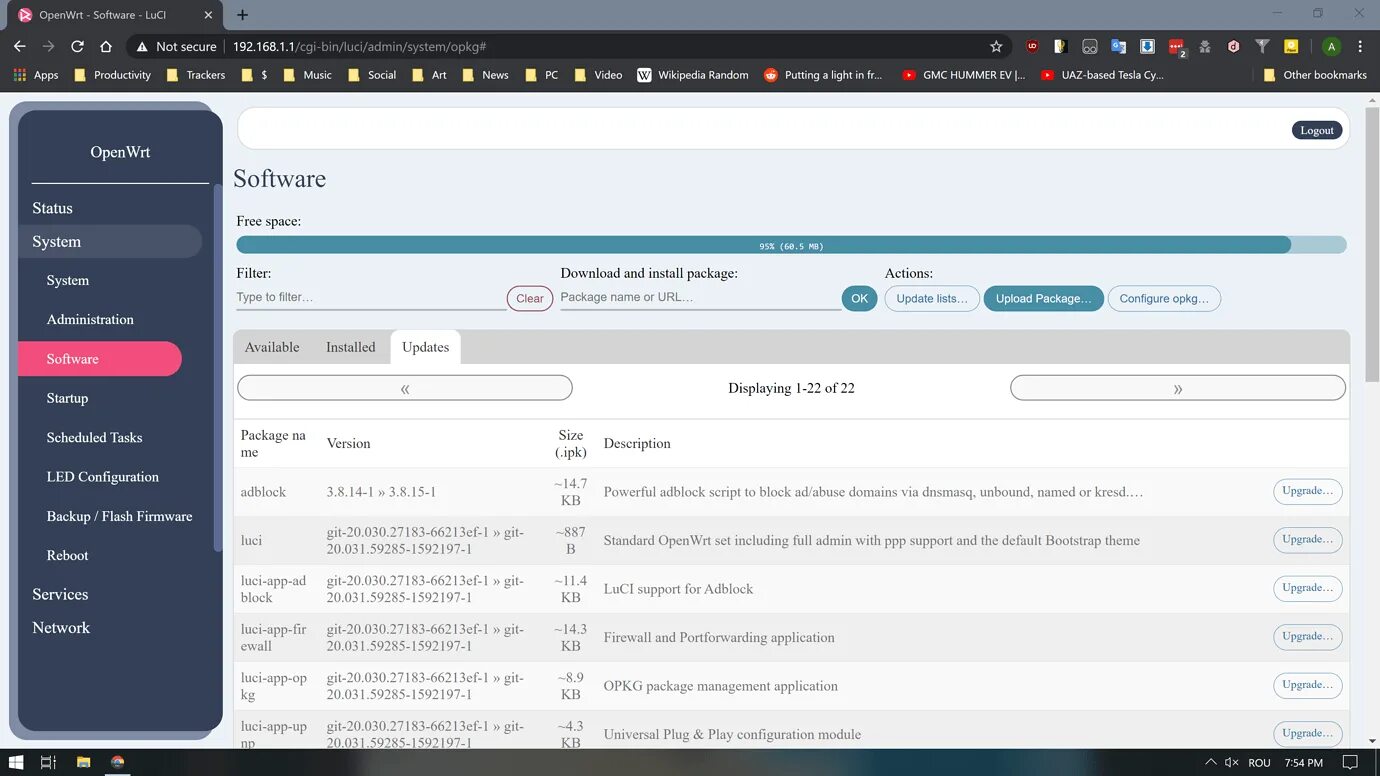Open the Trackers bookmarks folder
This screenshot has height=776, width=1380.
[x=196, y=75]
